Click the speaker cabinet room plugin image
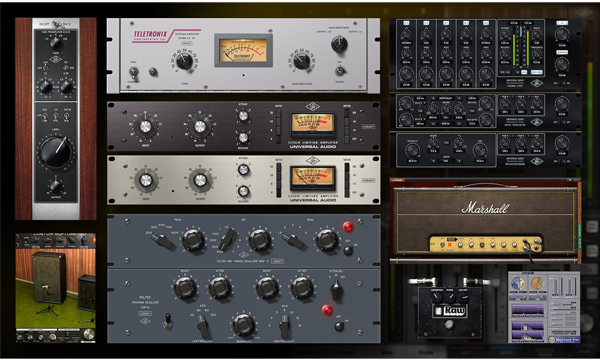Viewport: 600px width, 360px height. (x=55, y=287)
